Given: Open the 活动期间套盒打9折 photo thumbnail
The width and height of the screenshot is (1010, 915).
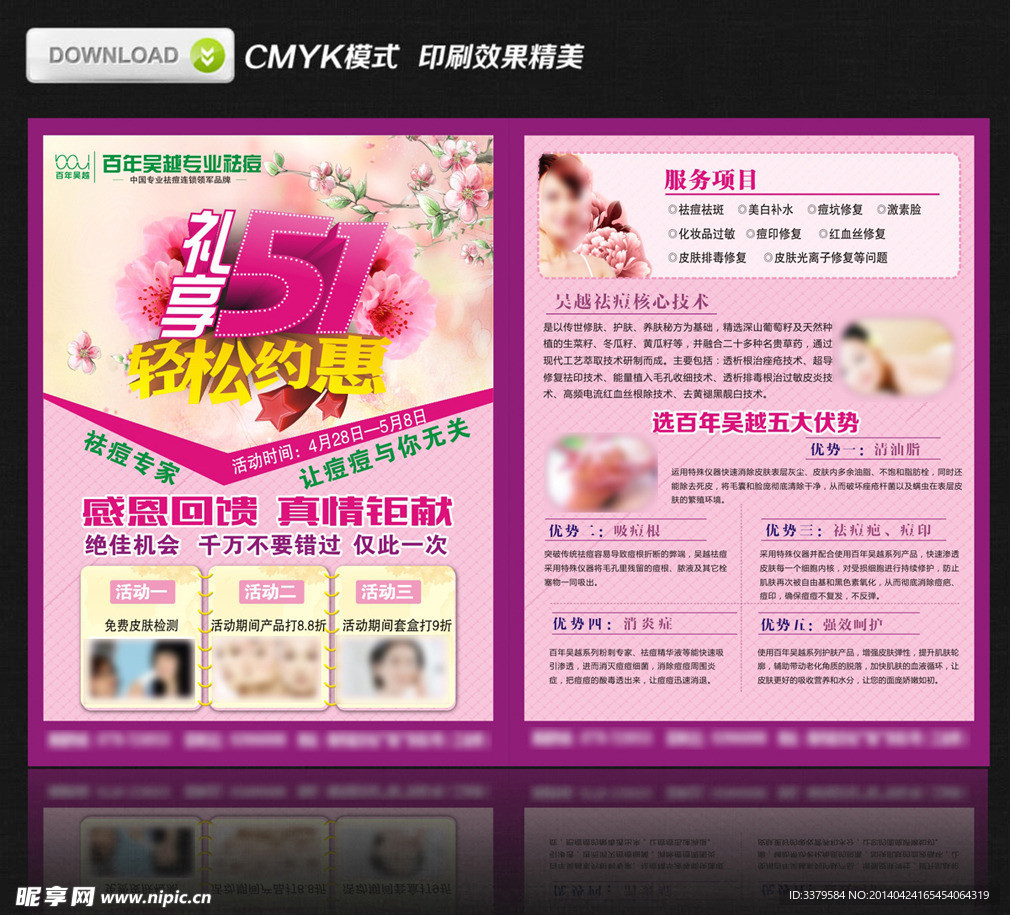Looking at the screenshot, I should coord(395,670).
